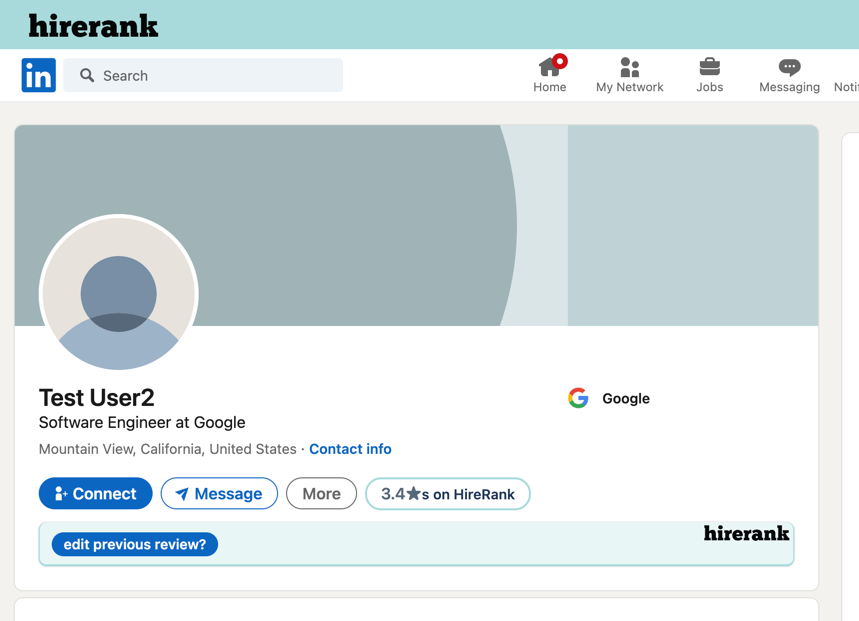Click the search magnifier icon
Screen dimensions: 859x621
coord(87,75)
